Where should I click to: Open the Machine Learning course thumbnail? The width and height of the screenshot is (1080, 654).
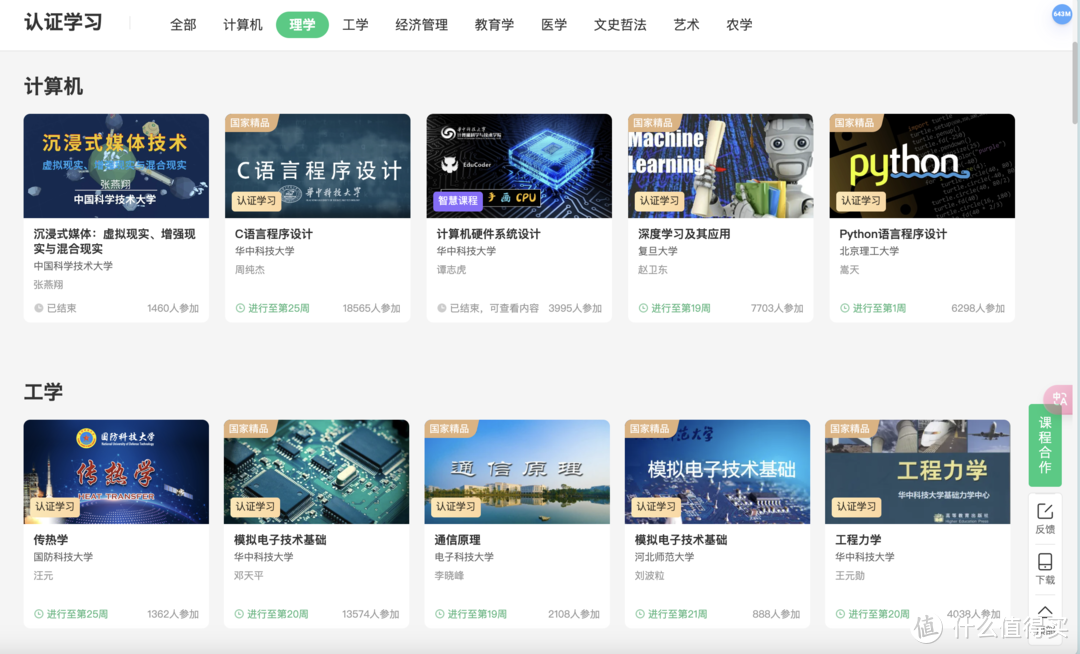(720, 166)
